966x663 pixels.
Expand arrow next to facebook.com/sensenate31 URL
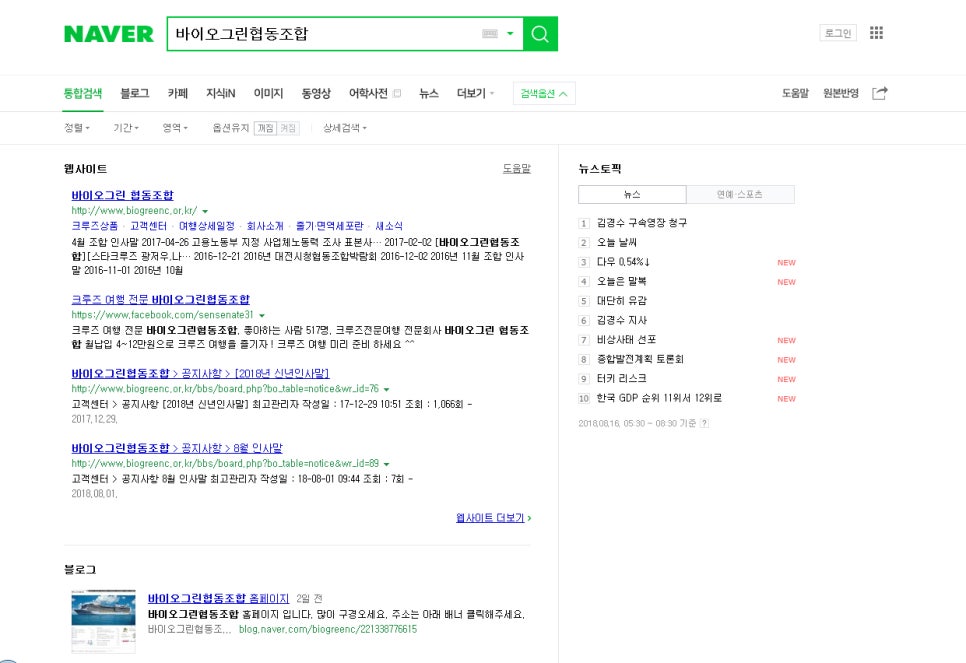point(262,315)
